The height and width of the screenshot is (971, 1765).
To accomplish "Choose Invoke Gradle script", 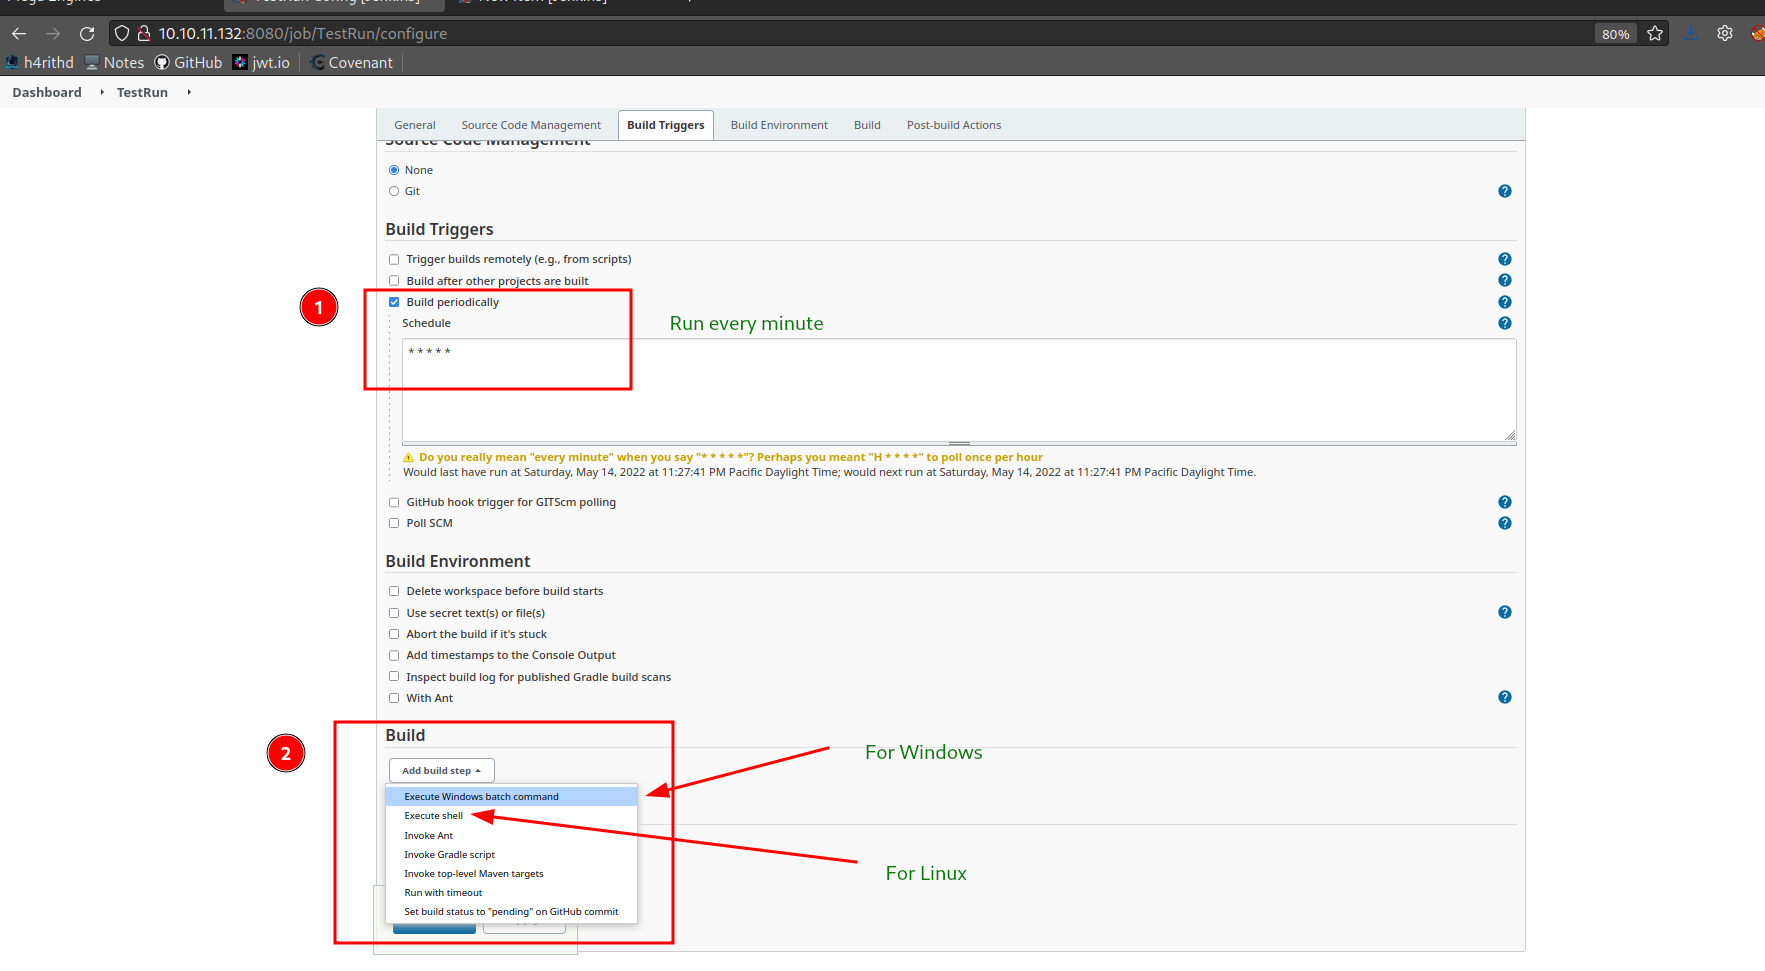I will [511, 854].
